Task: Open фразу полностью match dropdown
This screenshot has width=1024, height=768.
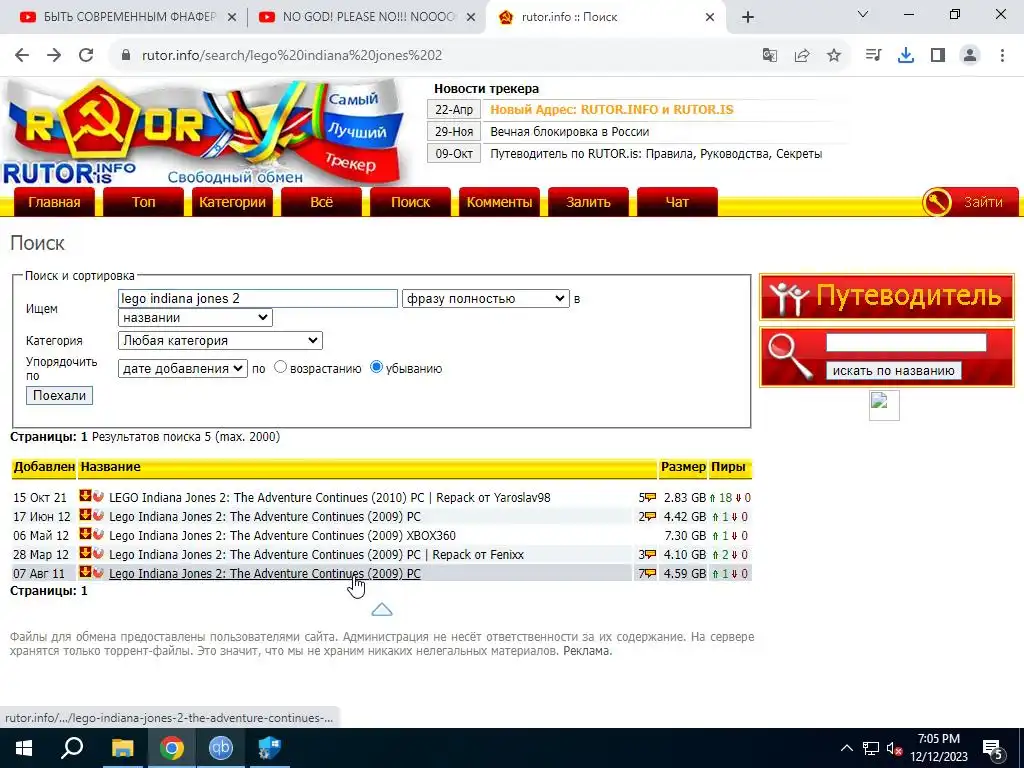Action: coord(486,298)
